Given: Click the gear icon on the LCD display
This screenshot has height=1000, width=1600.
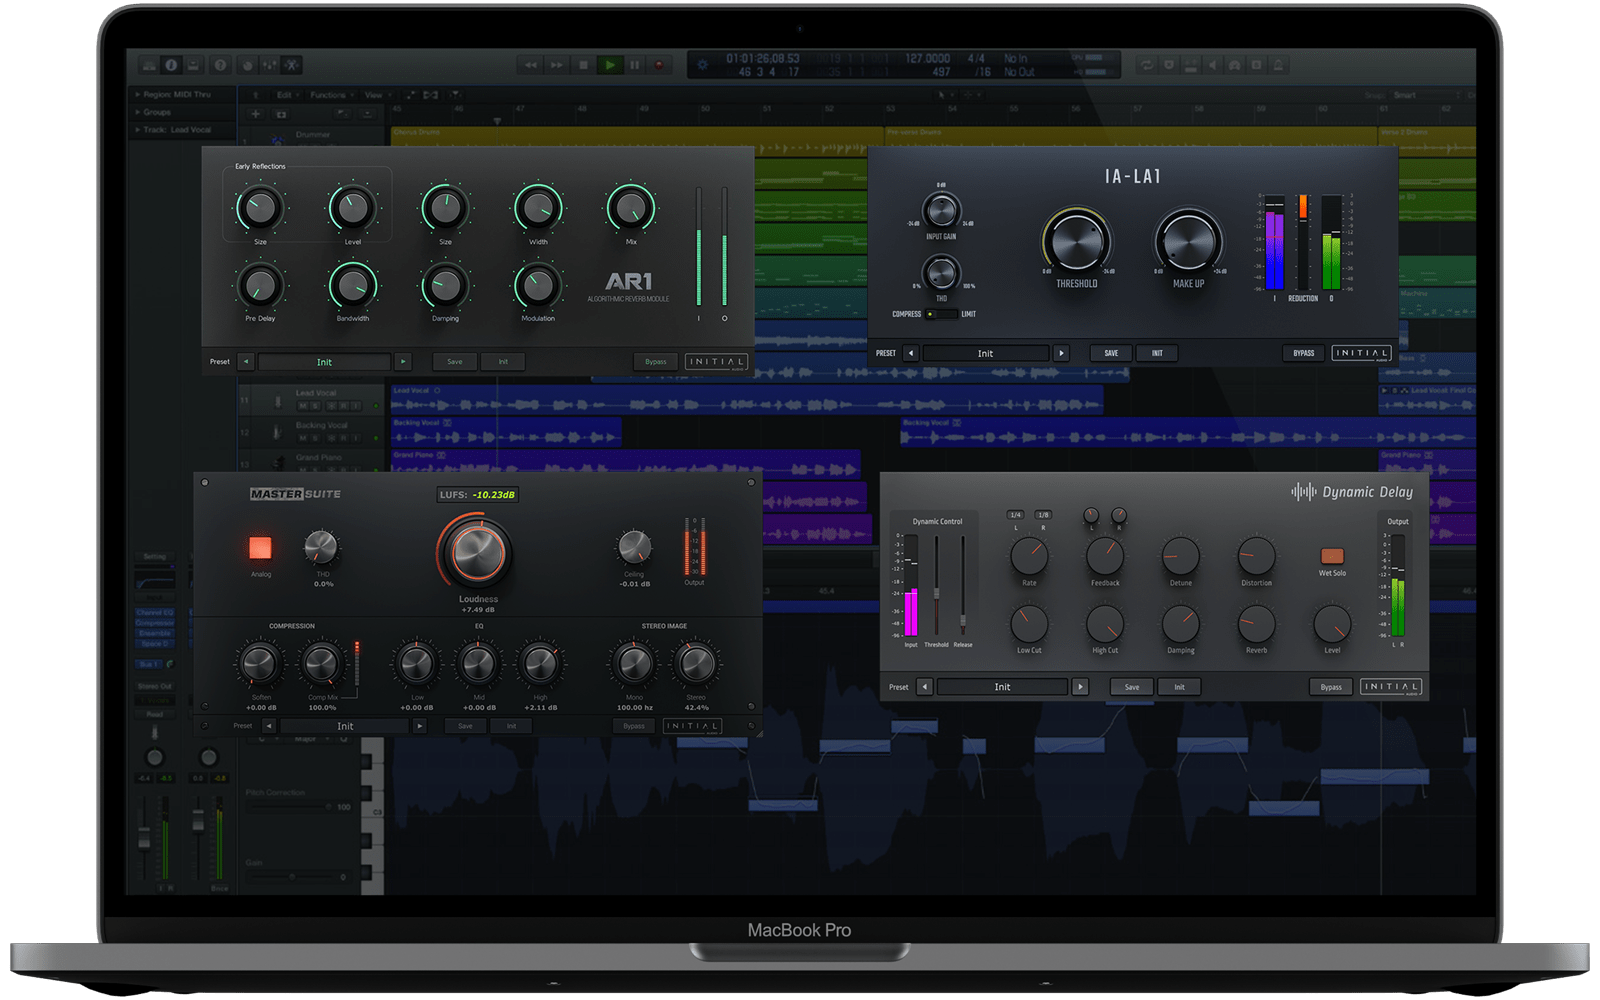Looking at the screenshot, I should [703, 65].
